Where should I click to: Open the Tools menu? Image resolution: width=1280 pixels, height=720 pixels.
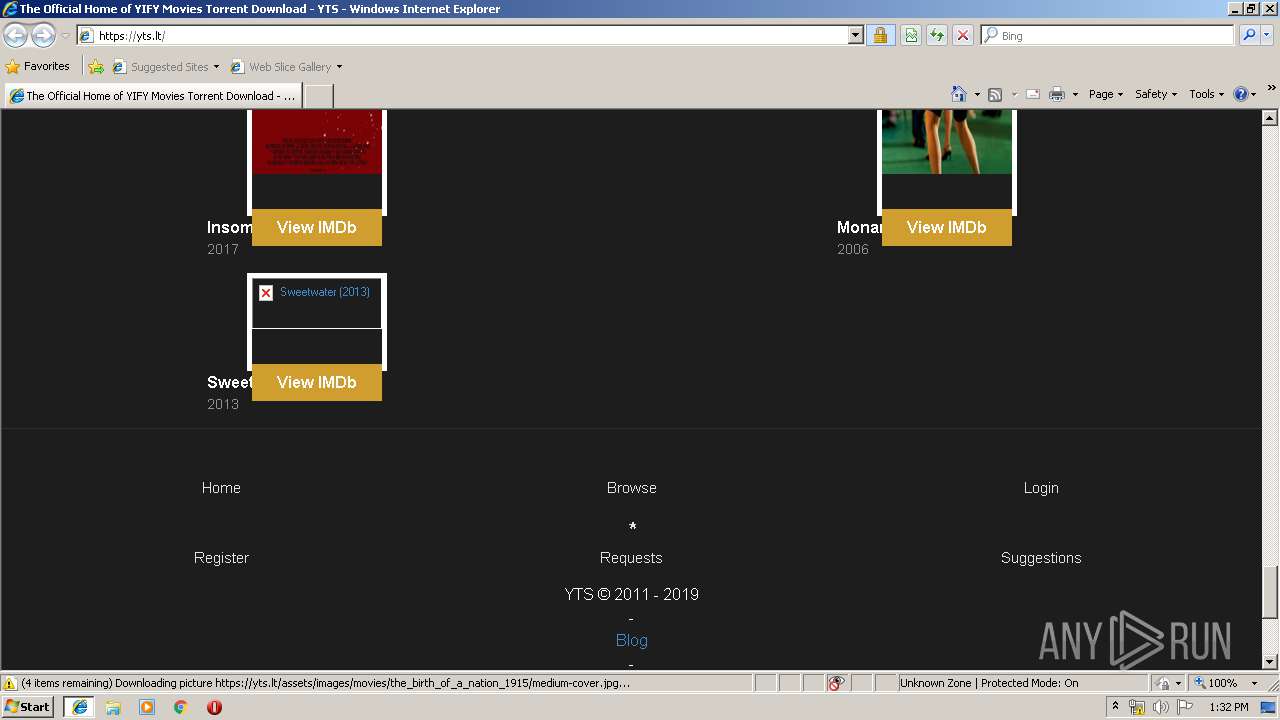(1206, 94)
